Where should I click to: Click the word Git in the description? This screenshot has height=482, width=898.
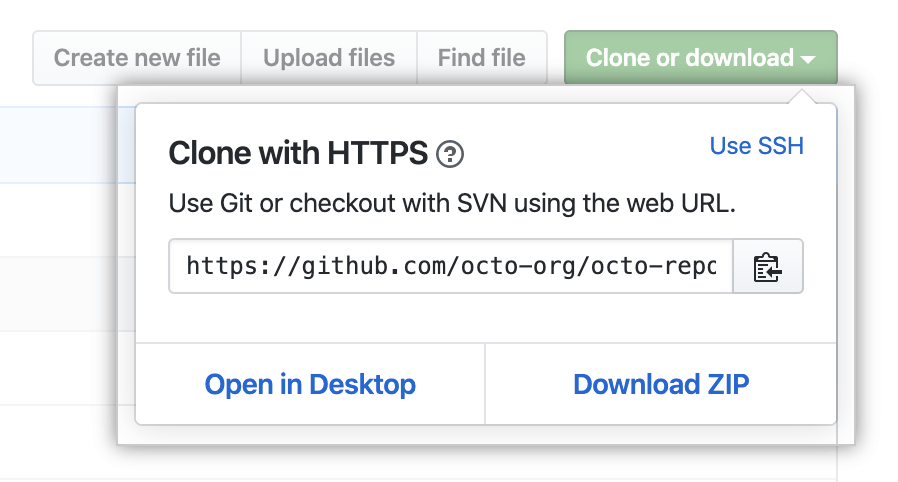pyautogui.click(x=232, y=207)
